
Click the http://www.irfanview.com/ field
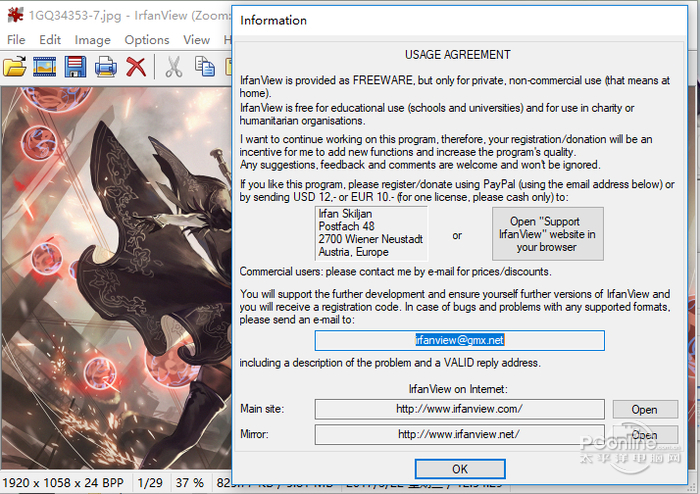click(459, 409)
